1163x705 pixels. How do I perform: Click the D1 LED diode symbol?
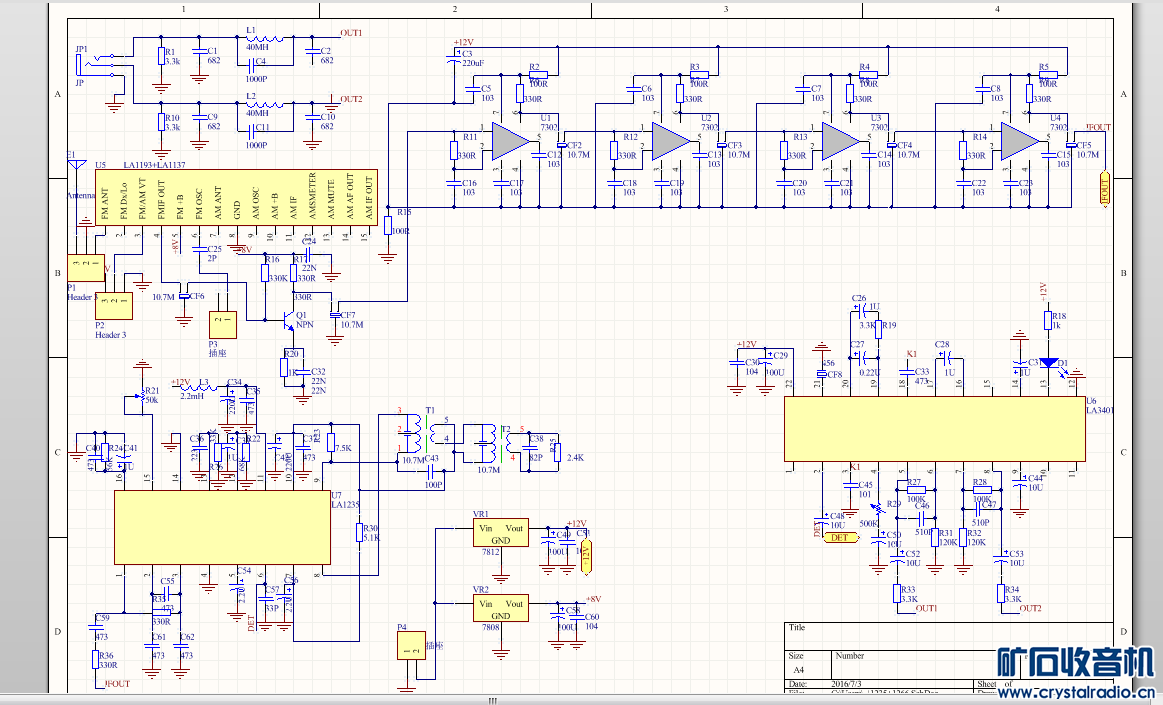(1048, 363)
